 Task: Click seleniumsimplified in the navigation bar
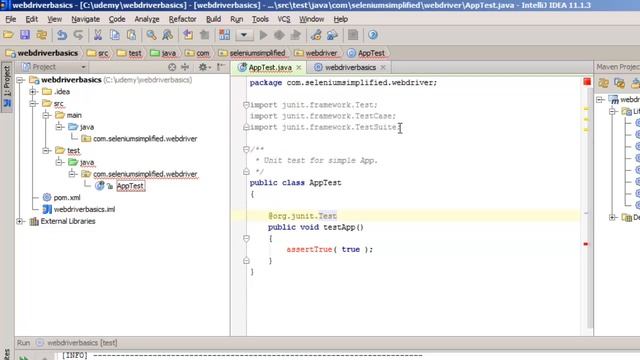252,53
